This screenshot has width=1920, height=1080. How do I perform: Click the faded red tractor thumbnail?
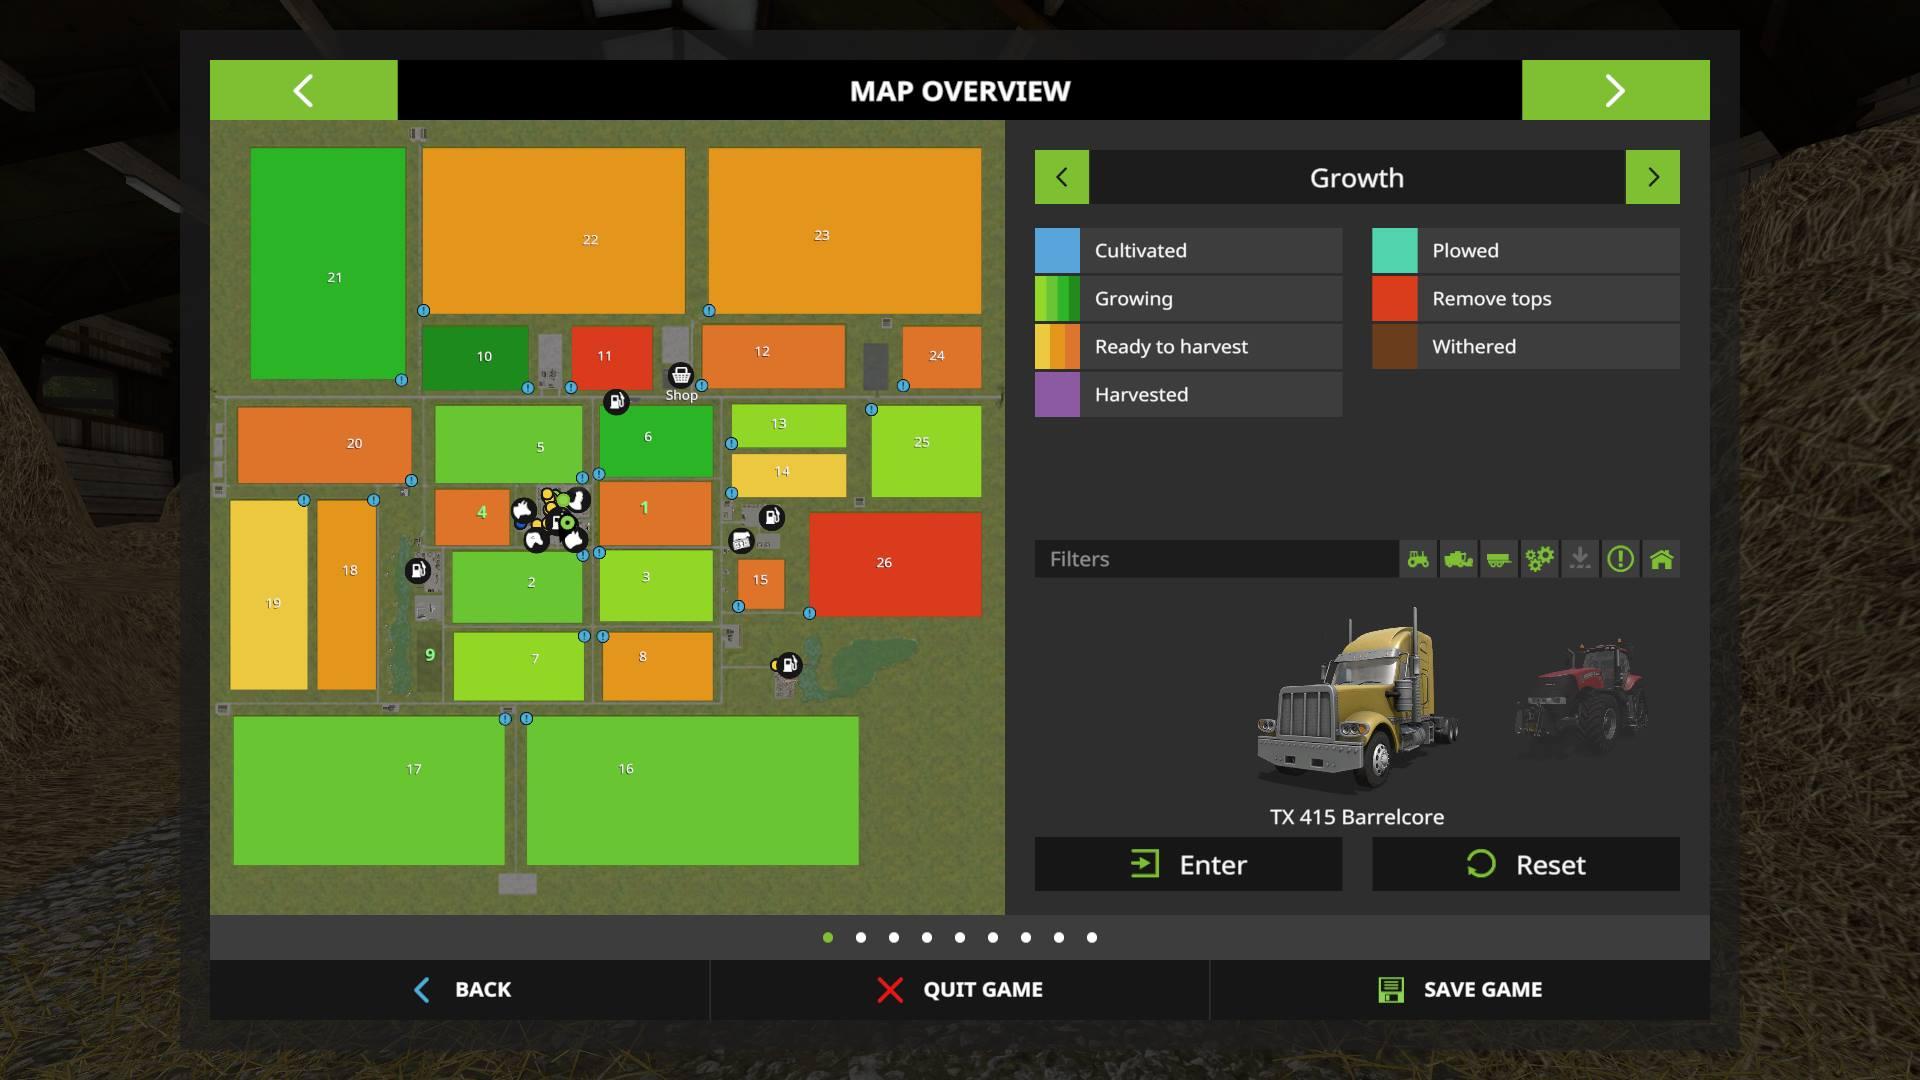point(1581,698)
